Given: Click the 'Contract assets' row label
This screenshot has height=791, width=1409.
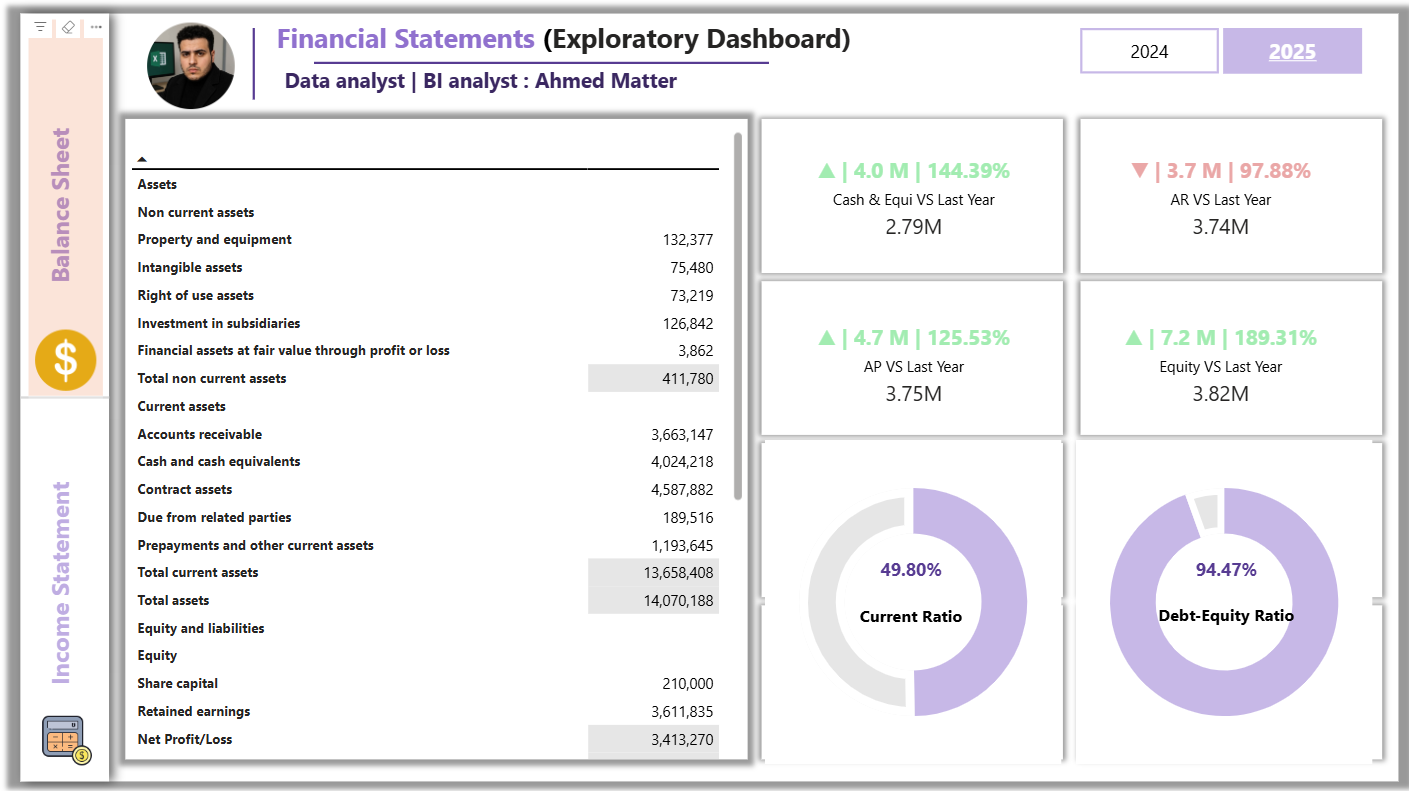Looking at the screenshot, I should (x=185, y=490).
